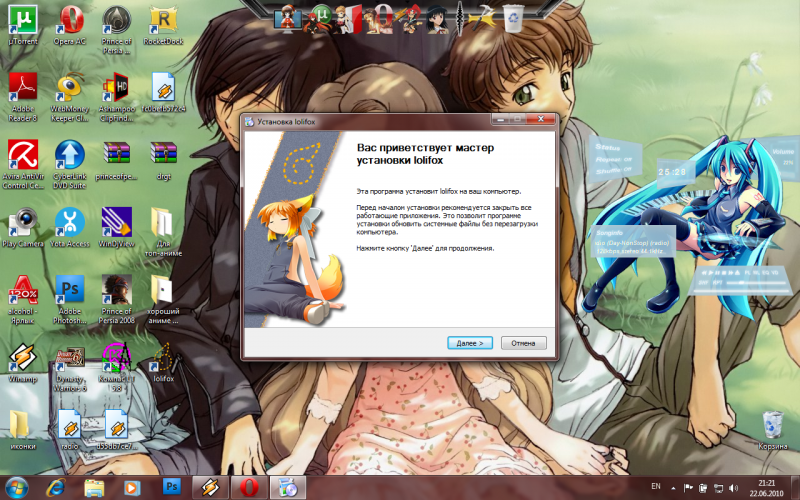Launch Adobe Photoshop desktop shortcut
The image size is (800, 500).
pyautogui.click(x=70, y=293)
